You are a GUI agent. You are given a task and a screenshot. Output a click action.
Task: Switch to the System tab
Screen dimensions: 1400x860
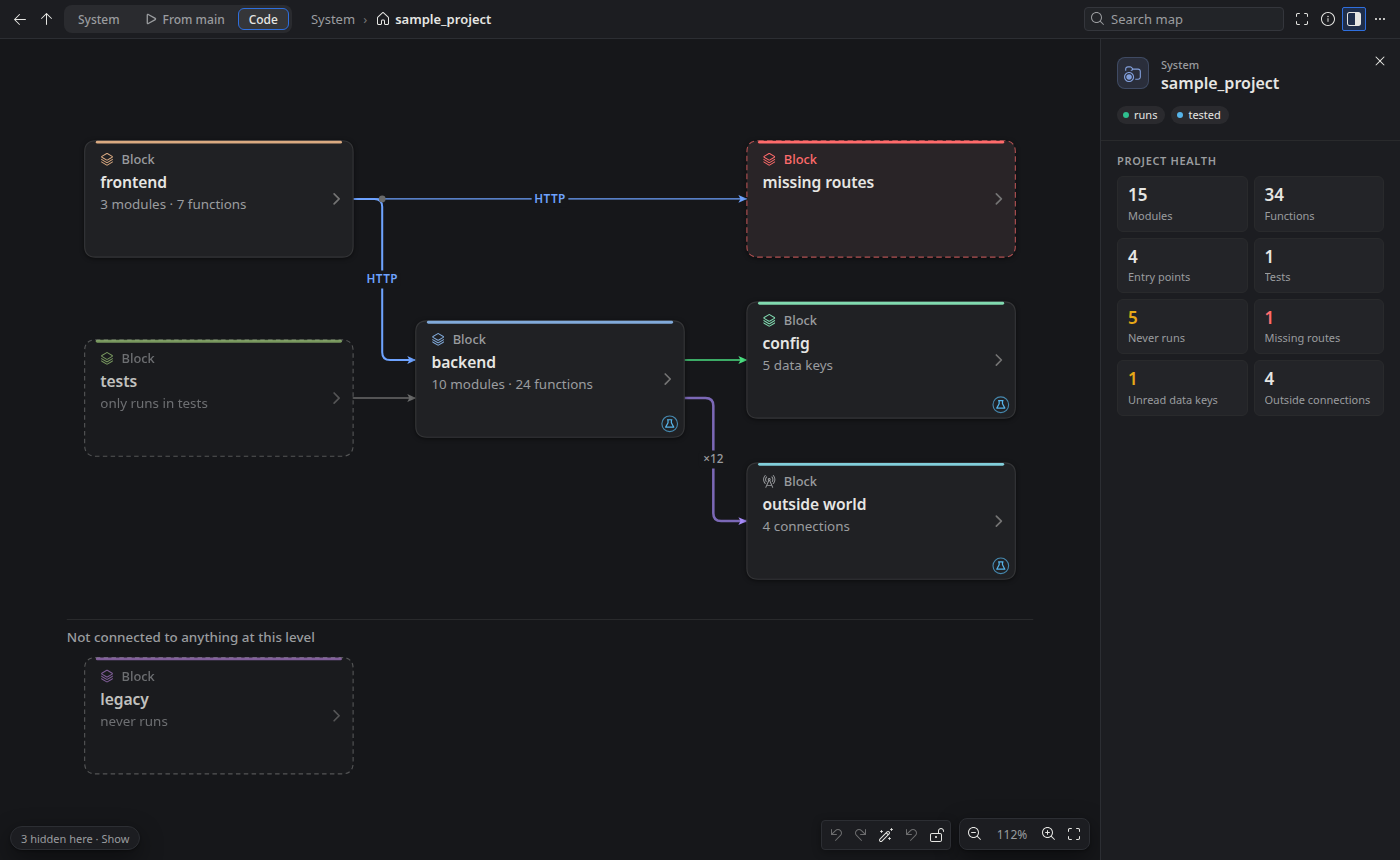[x=99, y=19]
